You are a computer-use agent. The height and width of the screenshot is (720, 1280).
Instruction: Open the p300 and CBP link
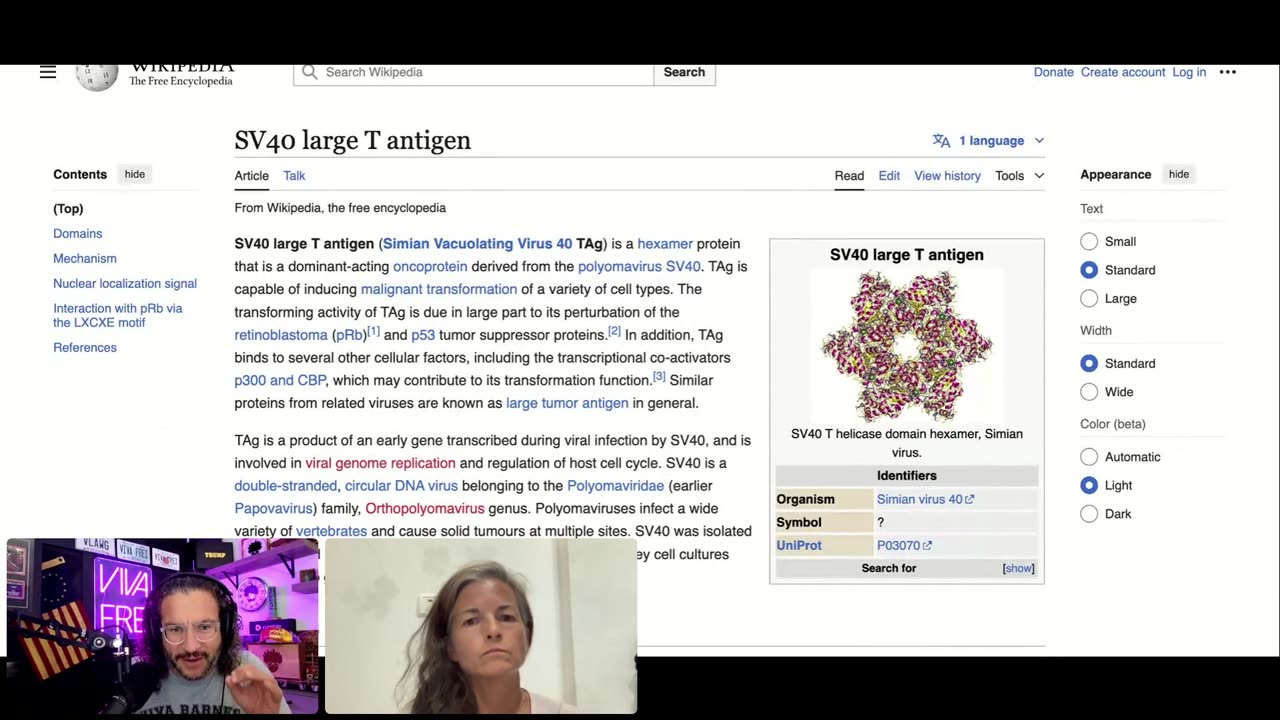[x=280, y=380]
